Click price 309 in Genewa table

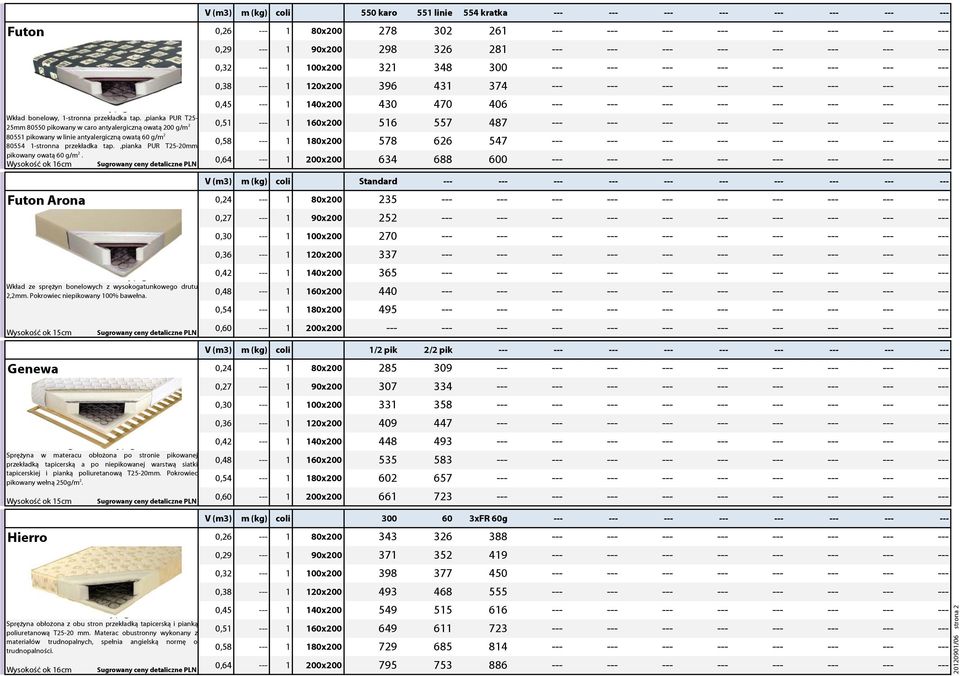443,369
